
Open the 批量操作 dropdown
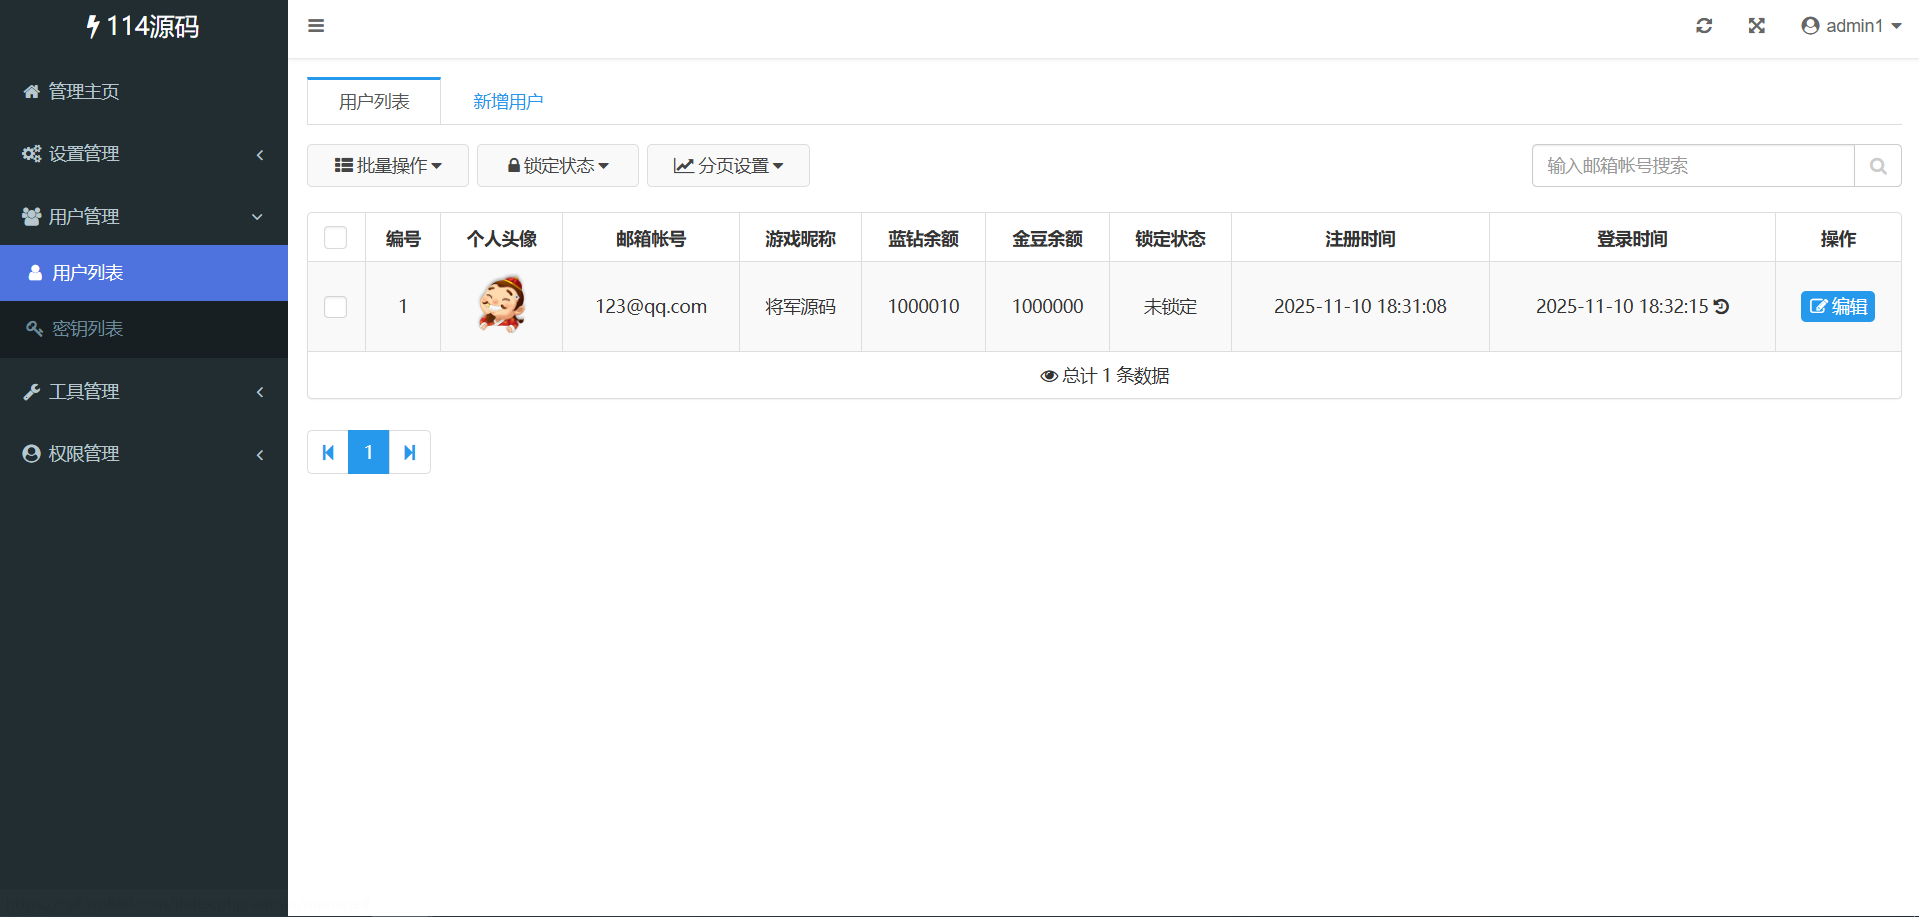[x=388, y=166]
